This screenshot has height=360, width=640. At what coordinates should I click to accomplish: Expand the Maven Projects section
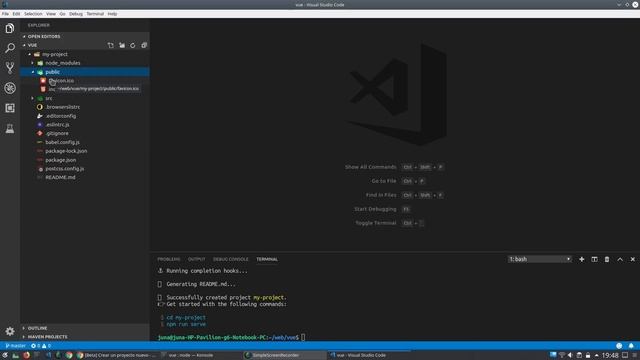85,337
